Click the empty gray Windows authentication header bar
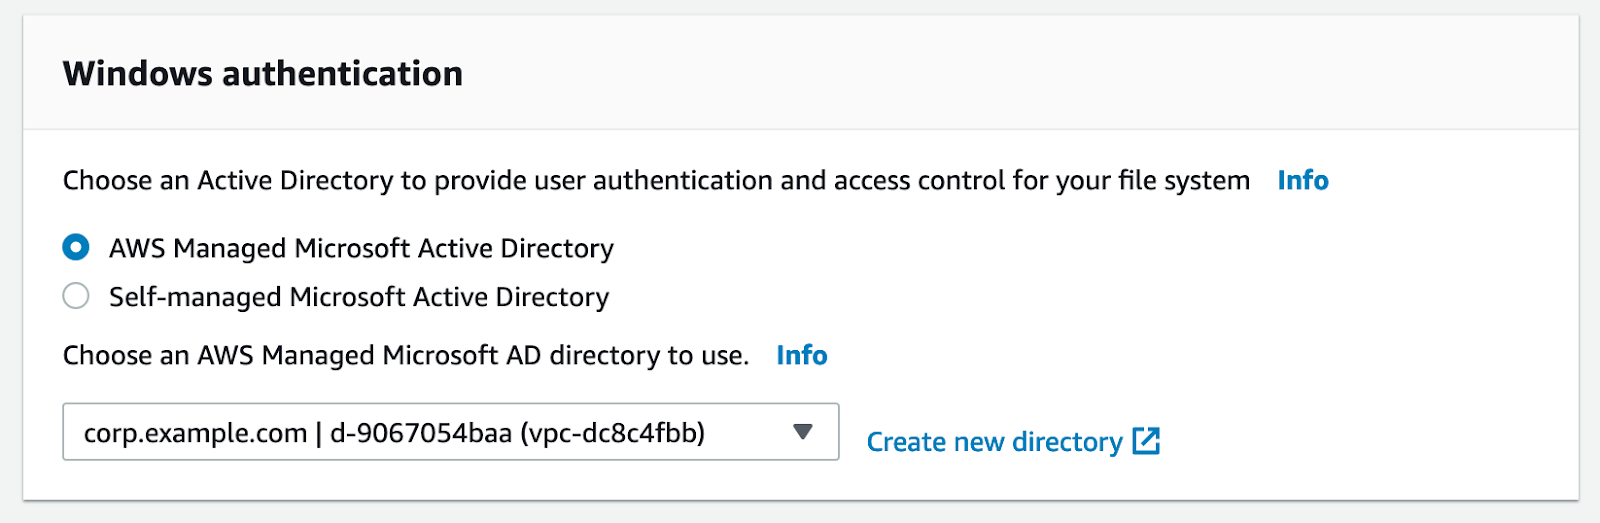The height and width of the screenshot is (523, 1600). click(x=1000, y=73)
